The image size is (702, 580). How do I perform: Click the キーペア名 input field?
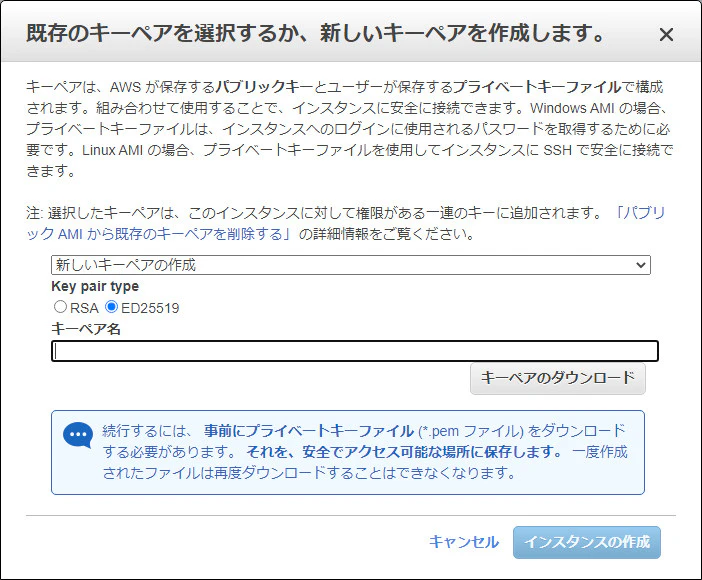(355, 351)
